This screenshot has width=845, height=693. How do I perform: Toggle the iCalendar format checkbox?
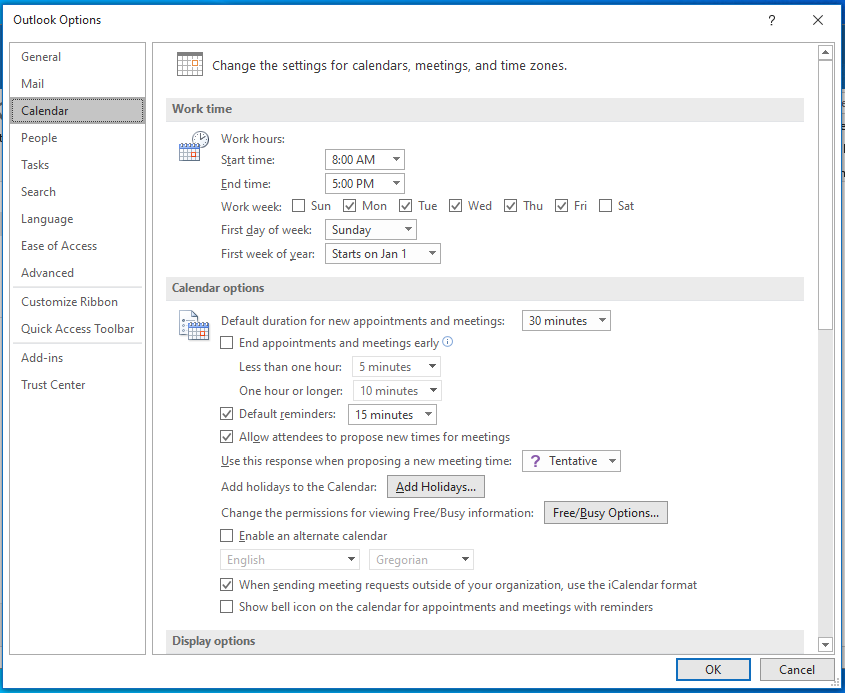point(227,585)
